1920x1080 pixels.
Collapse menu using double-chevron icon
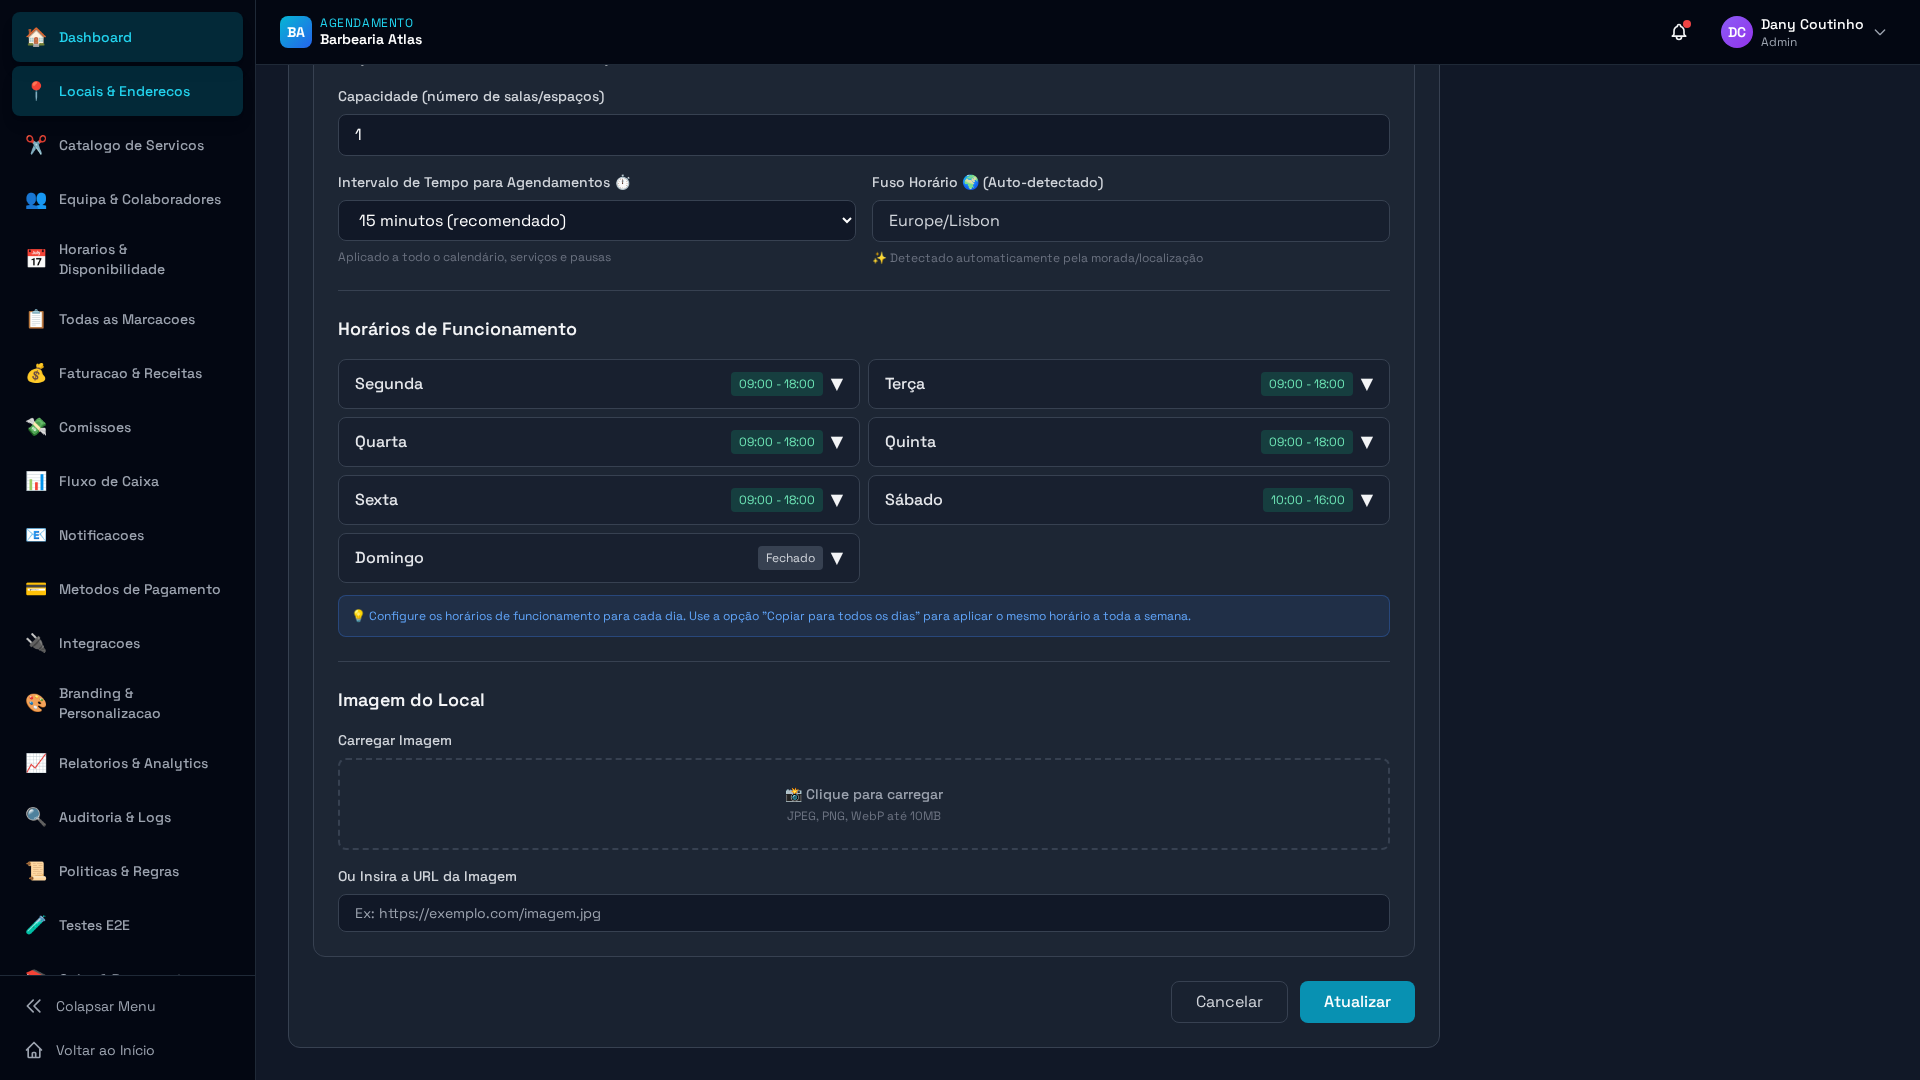[34, 1006]
